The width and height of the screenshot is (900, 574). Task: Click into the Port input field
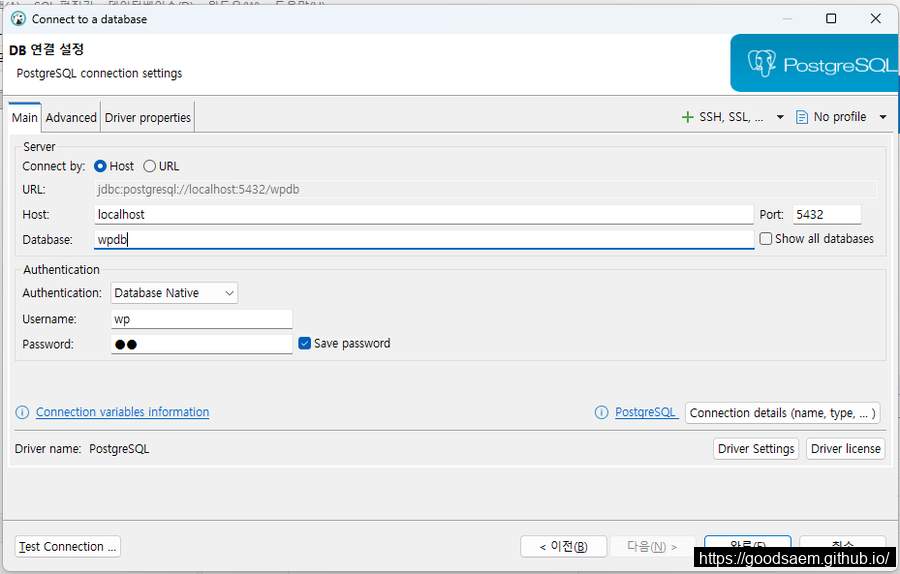(x=826, y=214)
